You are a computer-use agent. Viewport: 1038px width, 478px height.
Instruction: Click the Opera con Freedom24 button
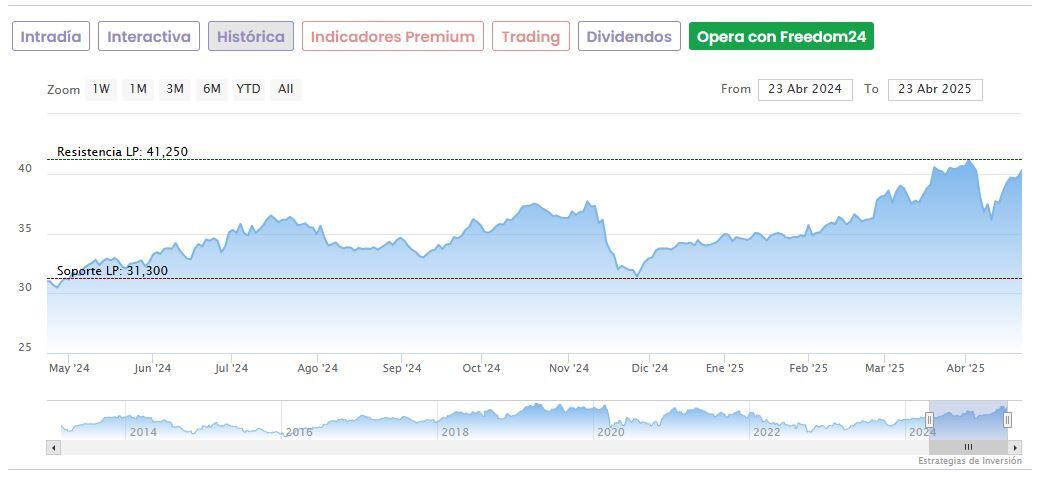click(x=781, y=37)
